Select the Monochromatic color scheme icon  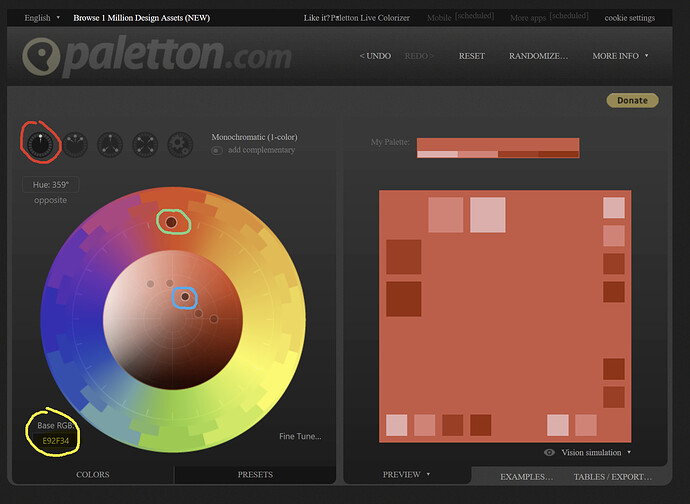pyautogui.click(x=40, y=144)
